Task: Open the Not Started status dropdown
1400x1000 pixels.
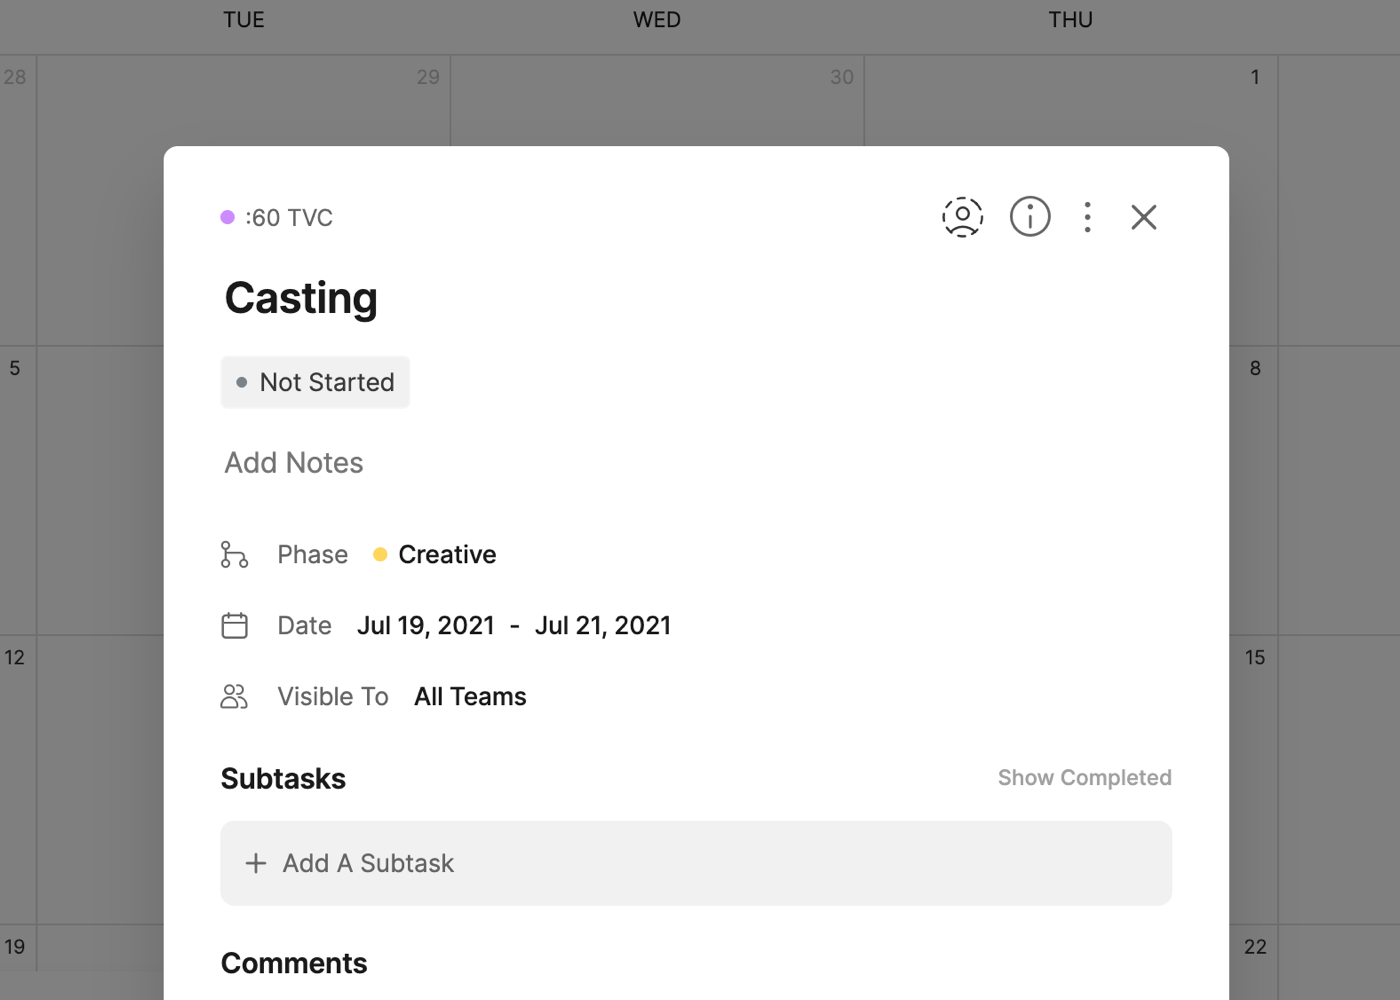Action: tap(315, 382)
